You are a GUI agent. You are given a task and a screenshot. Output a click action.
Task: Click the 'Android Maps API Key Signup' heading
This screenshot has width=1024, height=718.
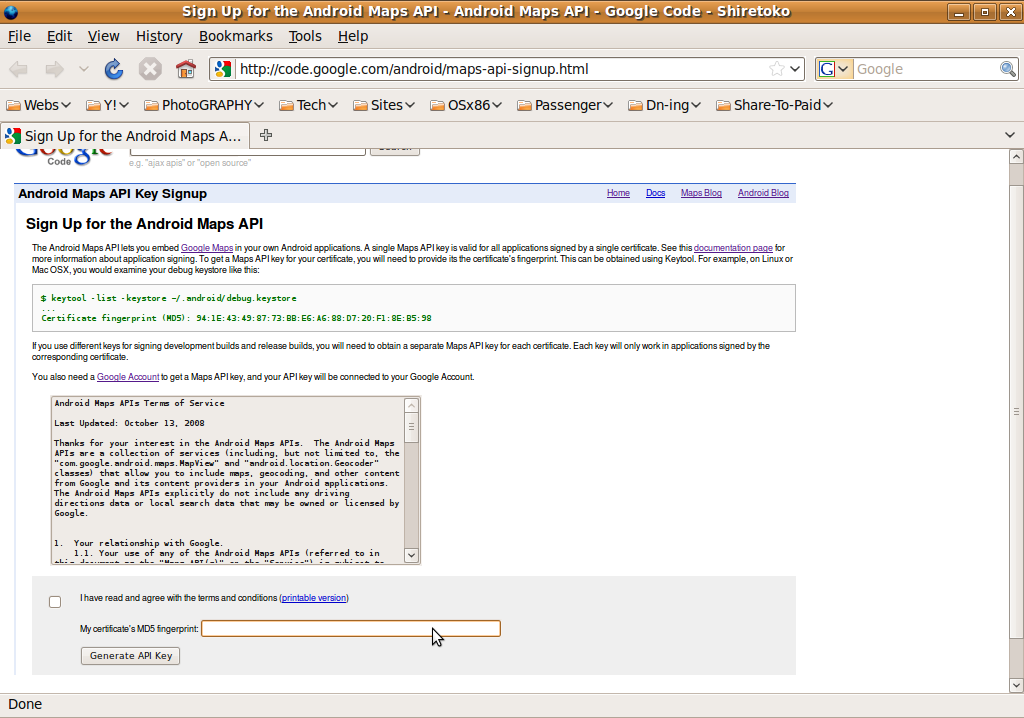[x=112, y=193]
